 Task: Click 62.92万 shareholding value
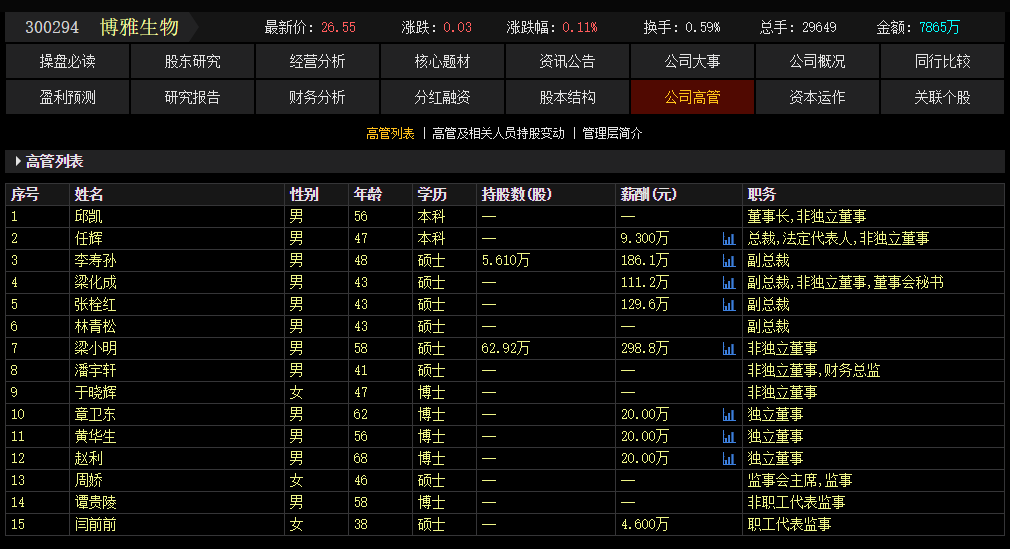click(x=506, y=349)
